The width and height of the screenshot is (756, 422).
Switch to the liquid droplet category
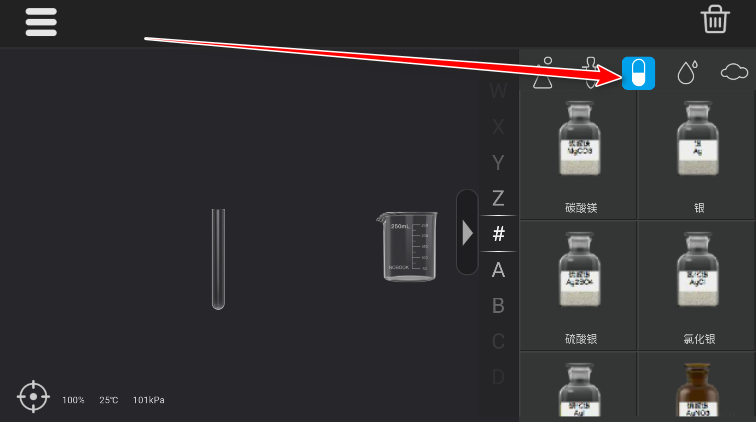pyautogui.click(x=687, y=72)
